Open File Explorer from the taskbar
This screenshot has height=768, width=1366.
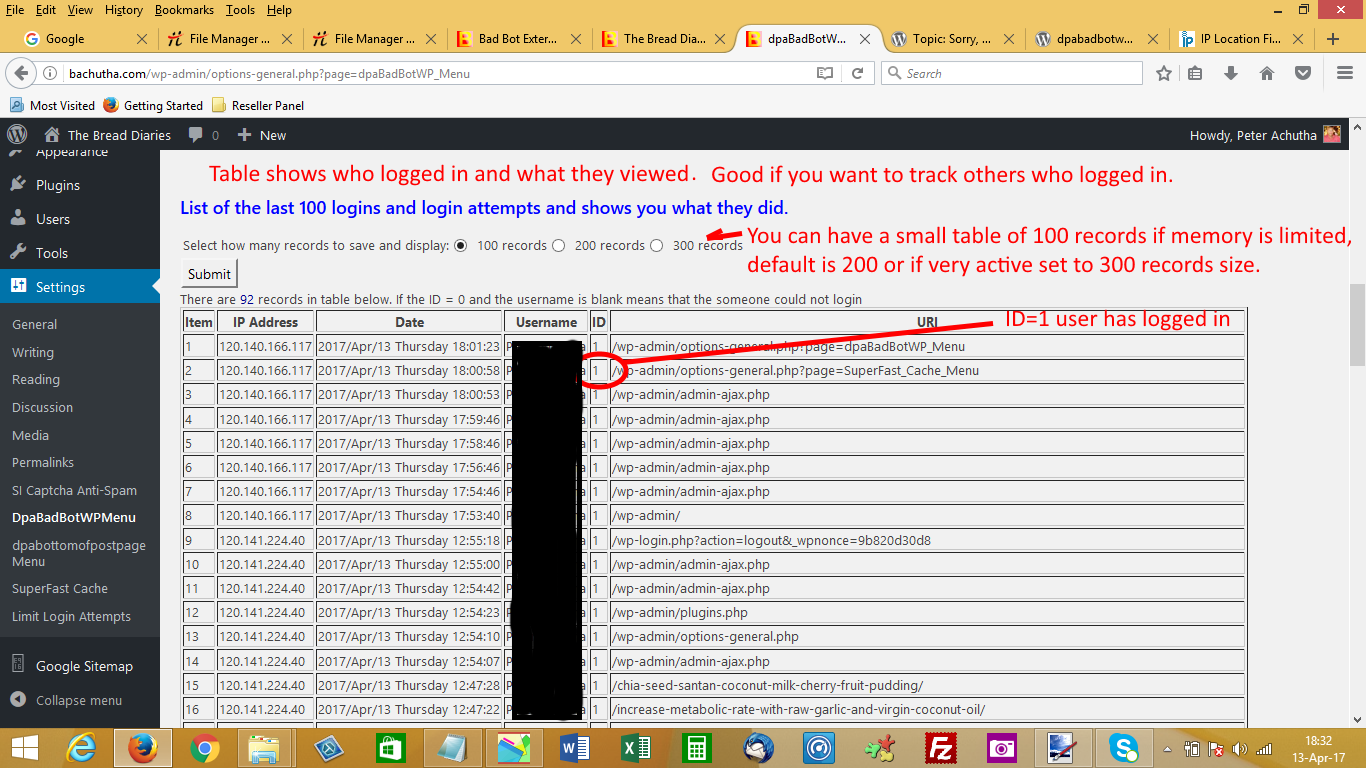(266, 748)
